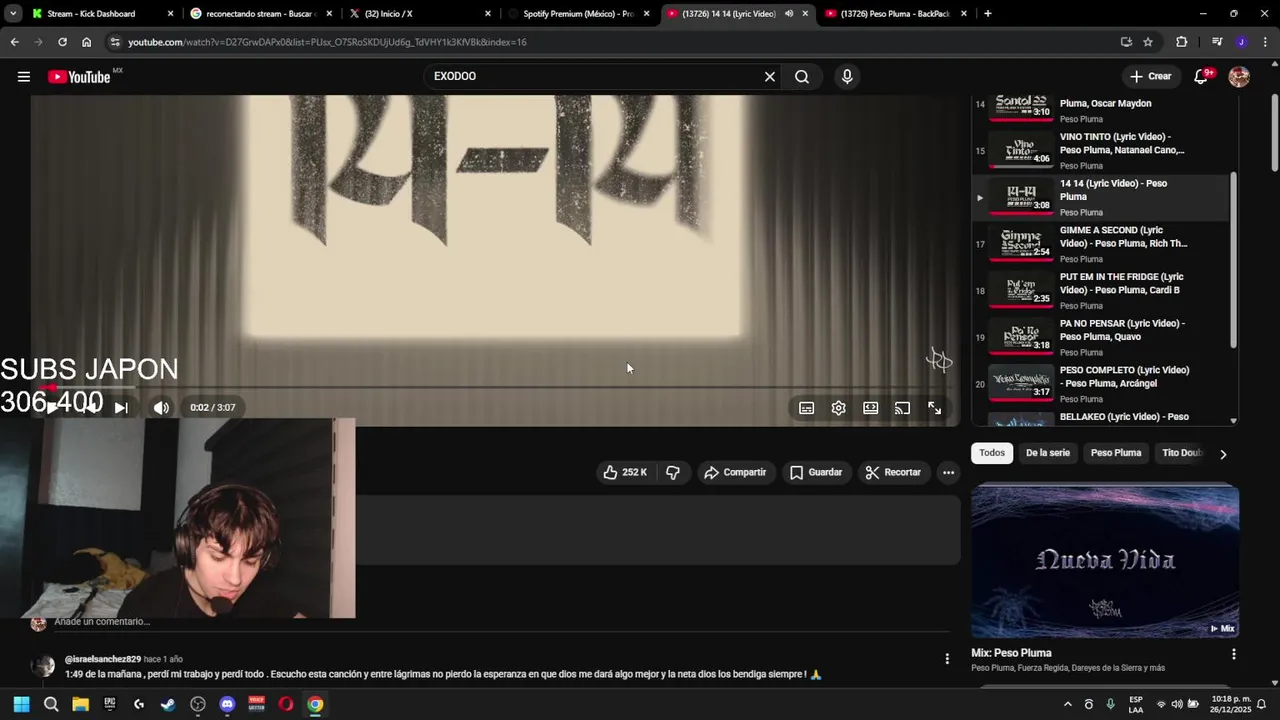
Task: Open more actions three-dot menu under video
Action: click(x=948, y=472)
